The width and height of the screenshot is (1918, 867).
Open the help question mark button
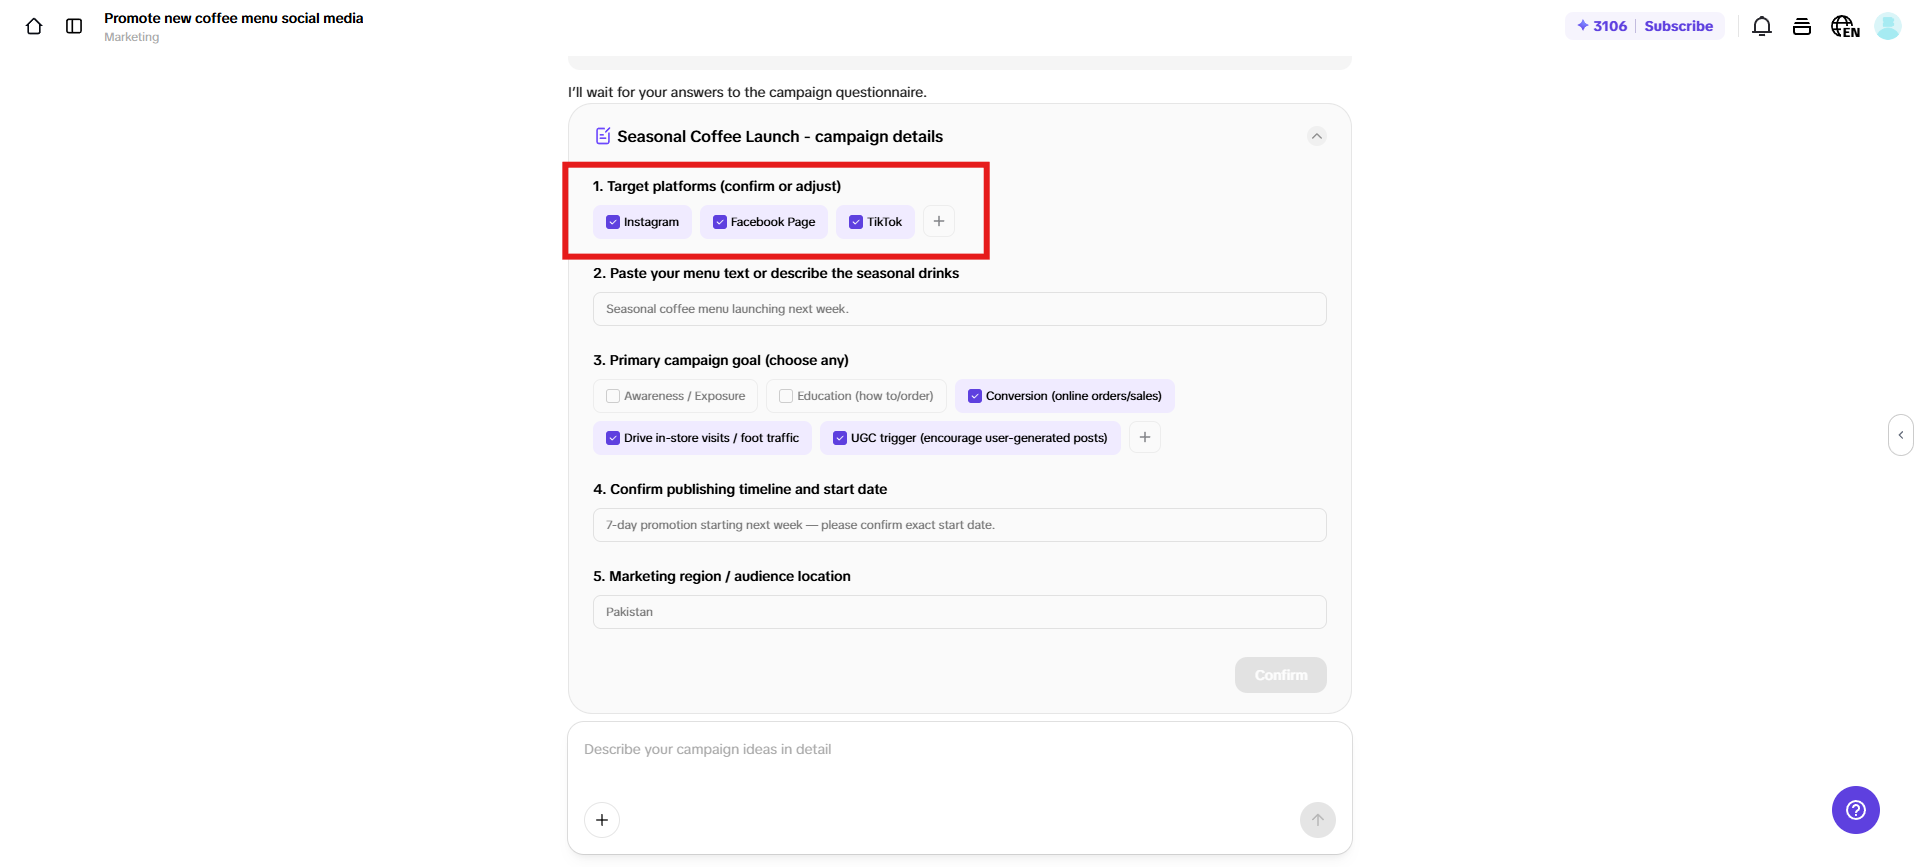(x=1855, y=810)
